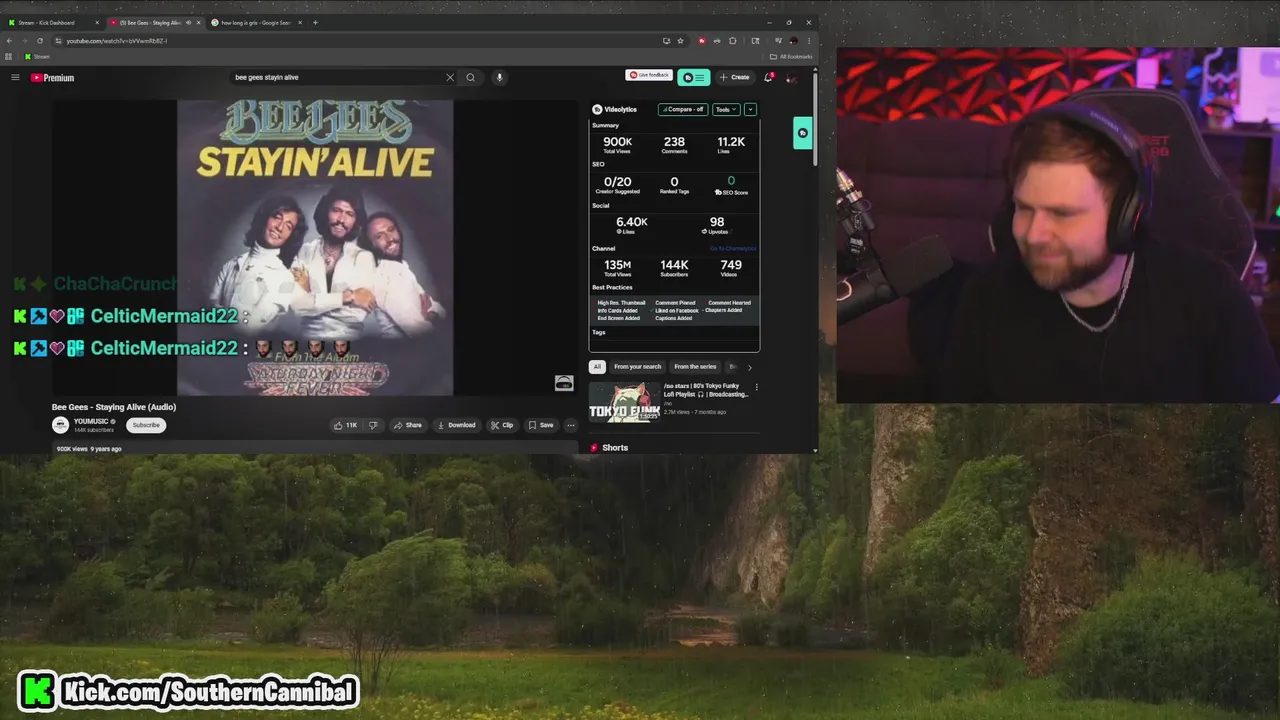Click the 'Bee Gees - Staying Alive (Audio)' title
Viewport: 1280px width, 720px height.
point(114,407)
